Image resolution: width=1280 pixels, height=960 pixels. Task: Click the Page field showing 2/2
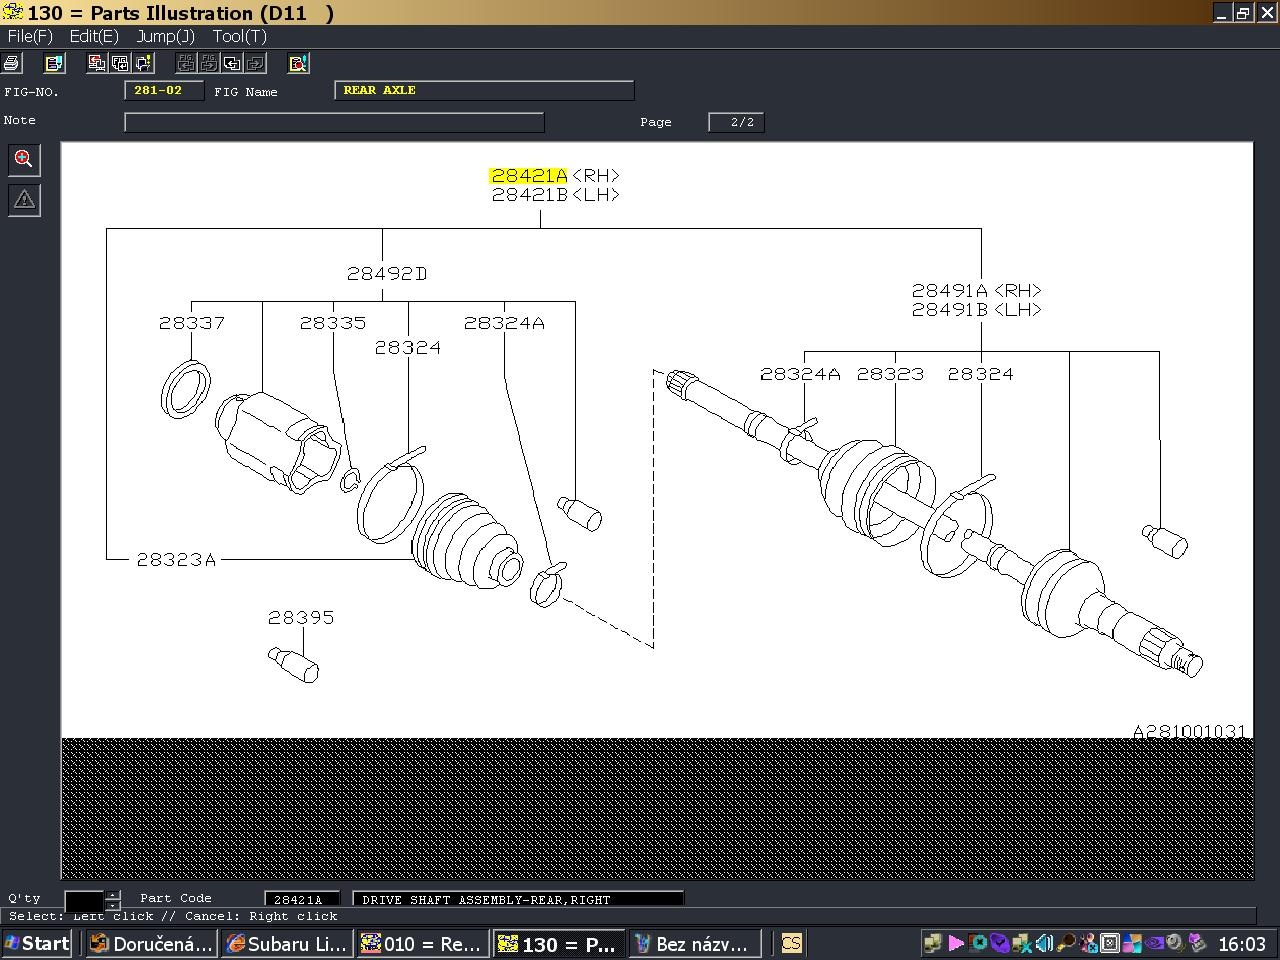(x=736, y=122)
